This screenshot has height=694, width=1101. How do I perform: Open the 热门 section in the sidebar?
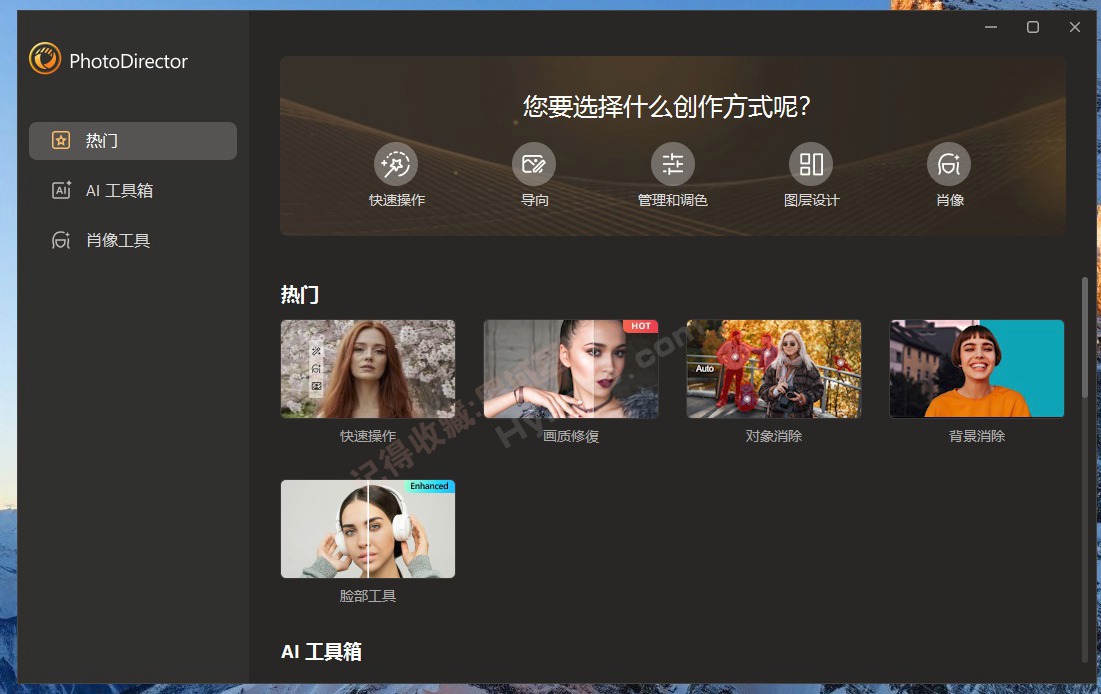(x=131, y=140)
